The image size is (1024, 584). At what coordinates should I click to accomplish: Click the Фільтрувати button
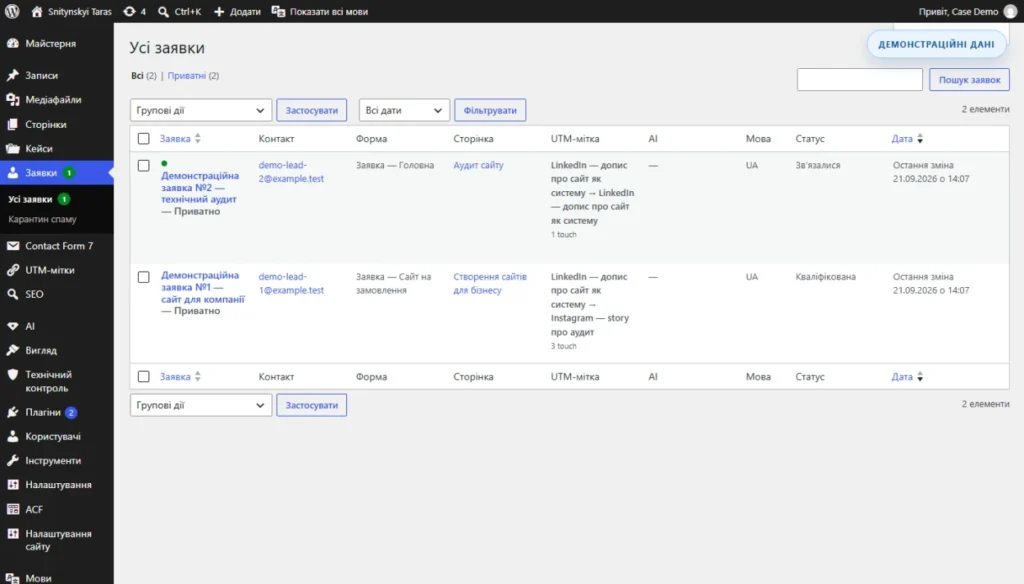point(490,110)
